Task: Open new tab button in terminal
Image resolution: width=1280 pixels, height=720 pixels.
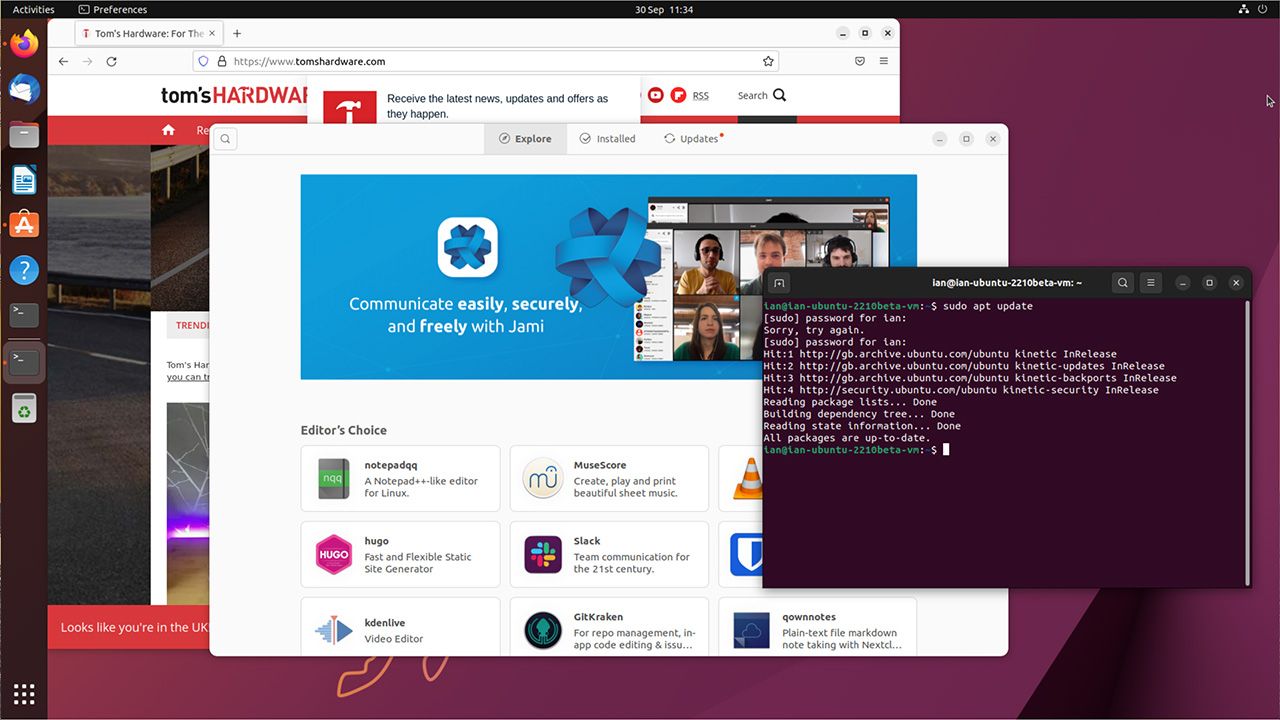Action: [779, 283]
